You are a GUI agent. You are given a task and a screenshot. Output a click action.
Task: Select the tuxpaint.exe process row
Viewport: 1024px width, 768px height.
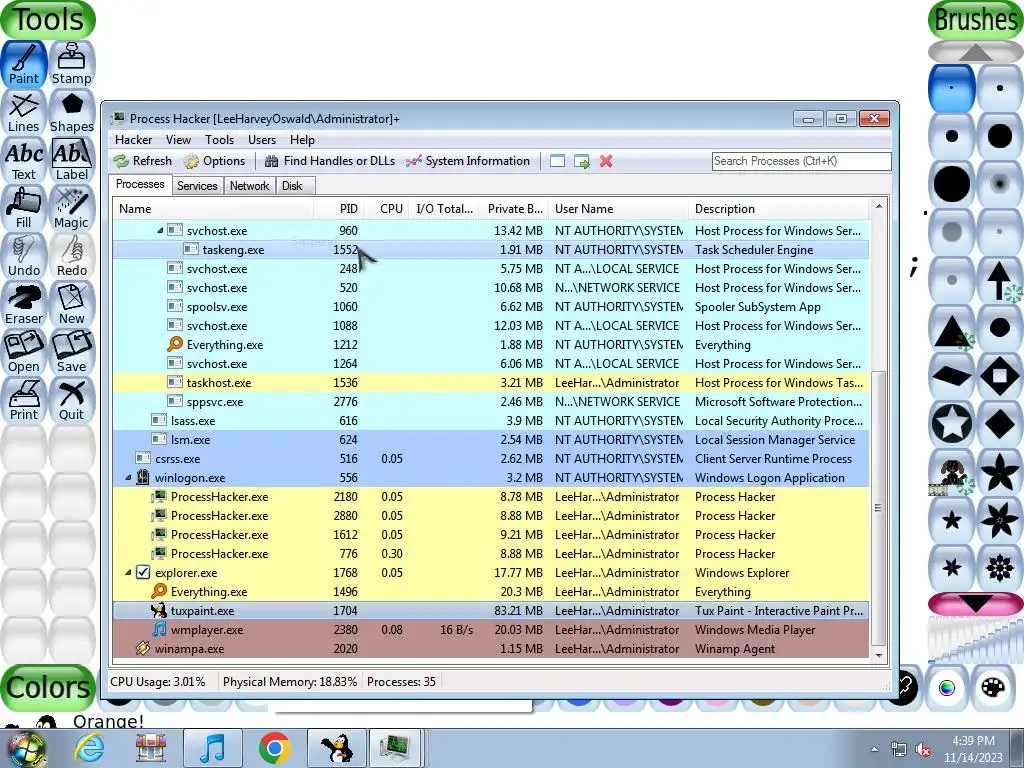(x=491, y=611)
